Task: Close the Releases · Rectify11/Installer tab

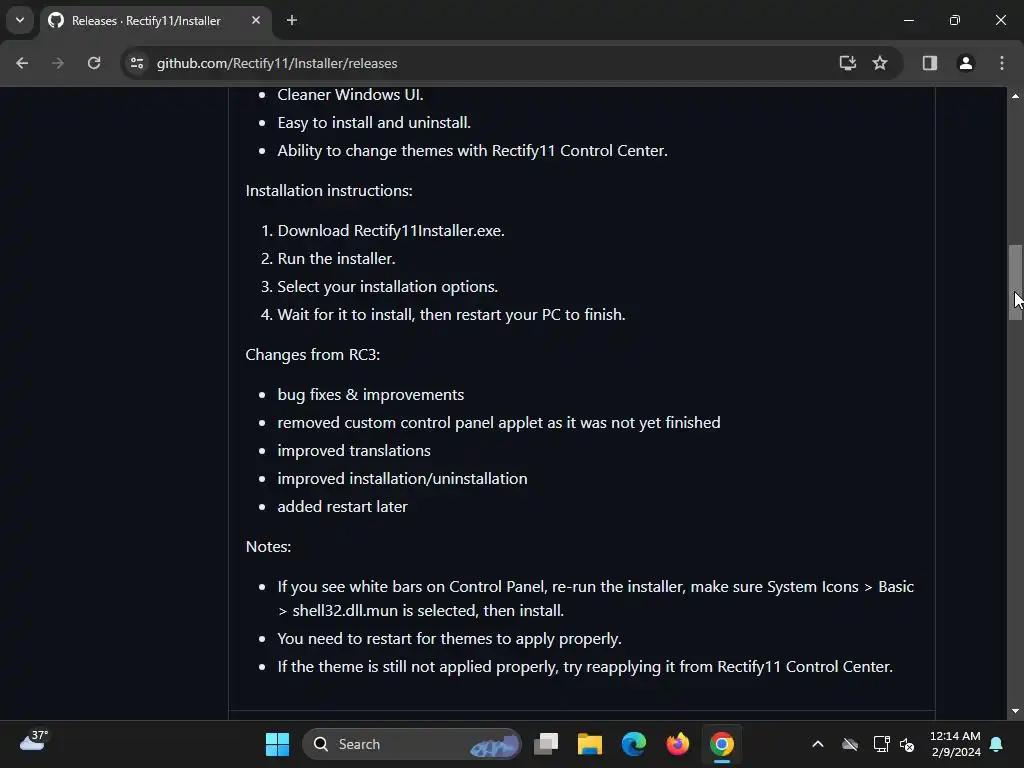Action: (x=256, y=20)
